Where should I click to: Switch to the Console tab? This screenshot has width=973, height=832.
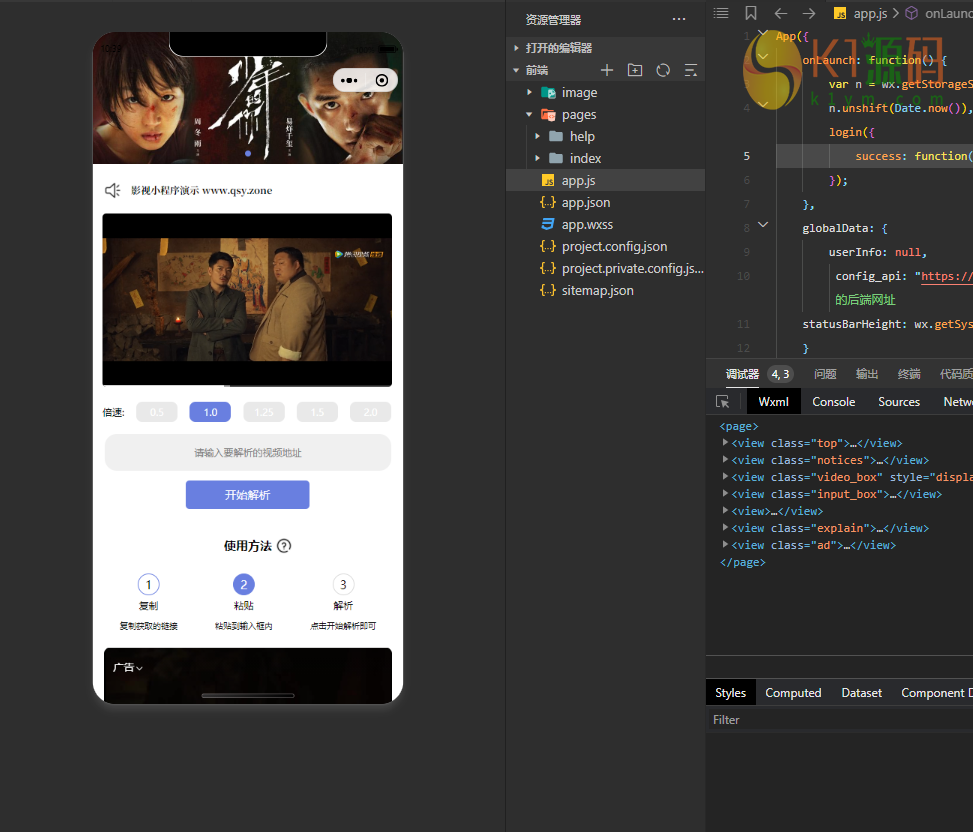(x=833, y=401)
